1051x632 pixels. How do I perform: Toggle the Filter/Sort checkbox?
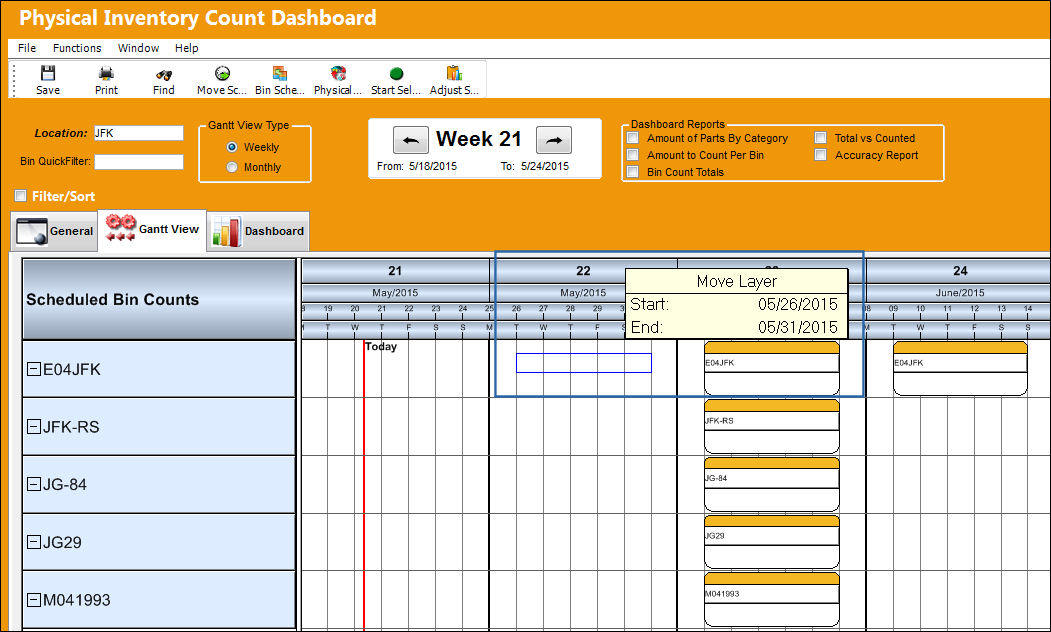[x=21, y=196]
